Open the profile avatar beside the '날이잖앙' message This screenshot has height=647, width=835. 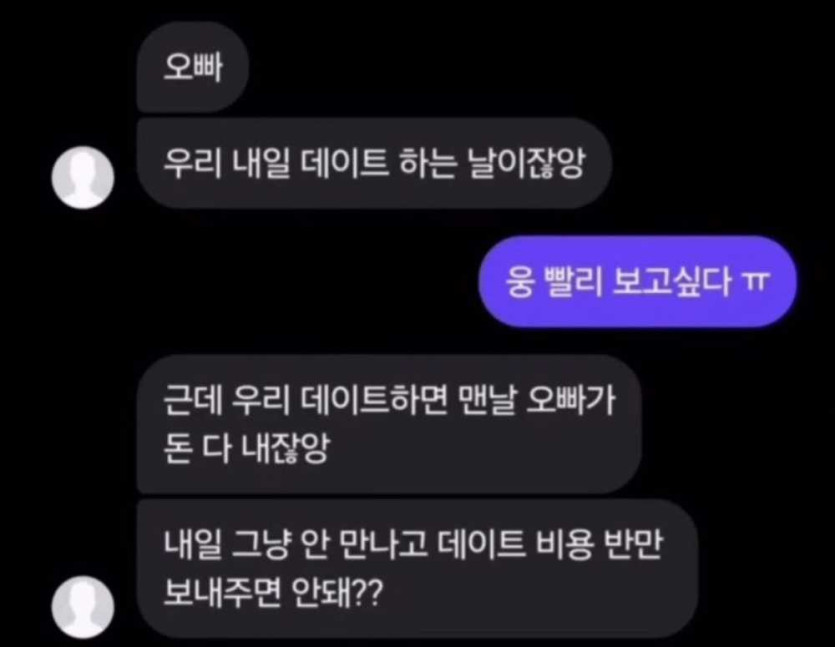pos(83,177)
